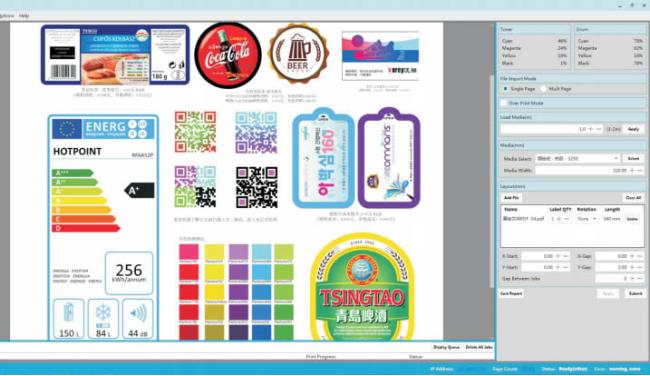
Task: Increase Y-Gap value with plus icon
Action: pos(632,267)
